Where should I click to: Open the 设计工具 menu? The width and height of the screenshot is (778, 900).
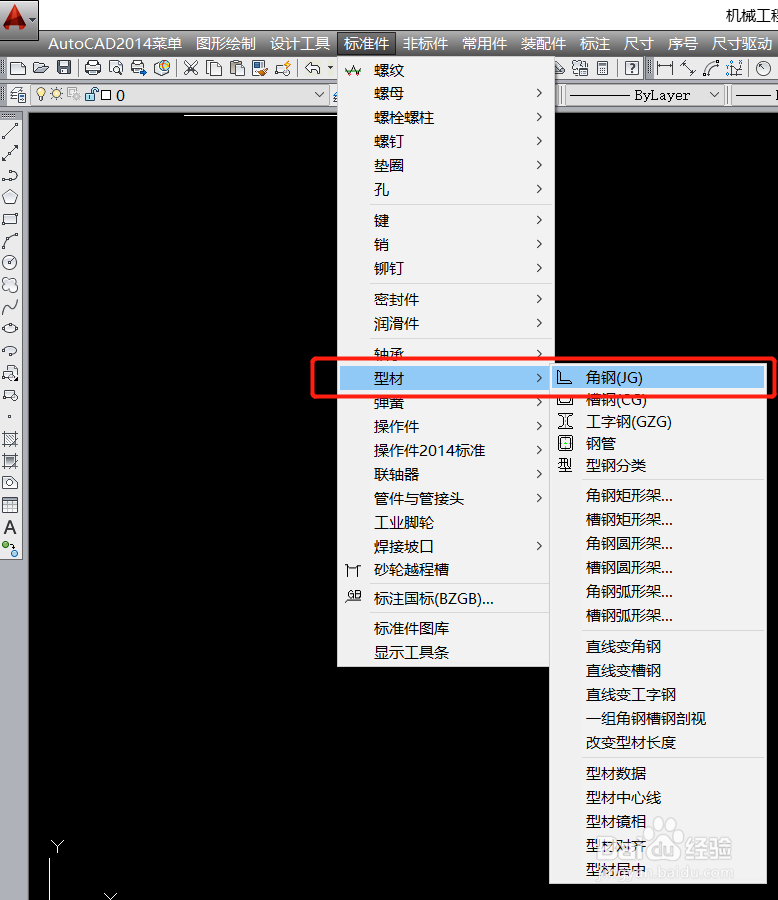(300, 44)
